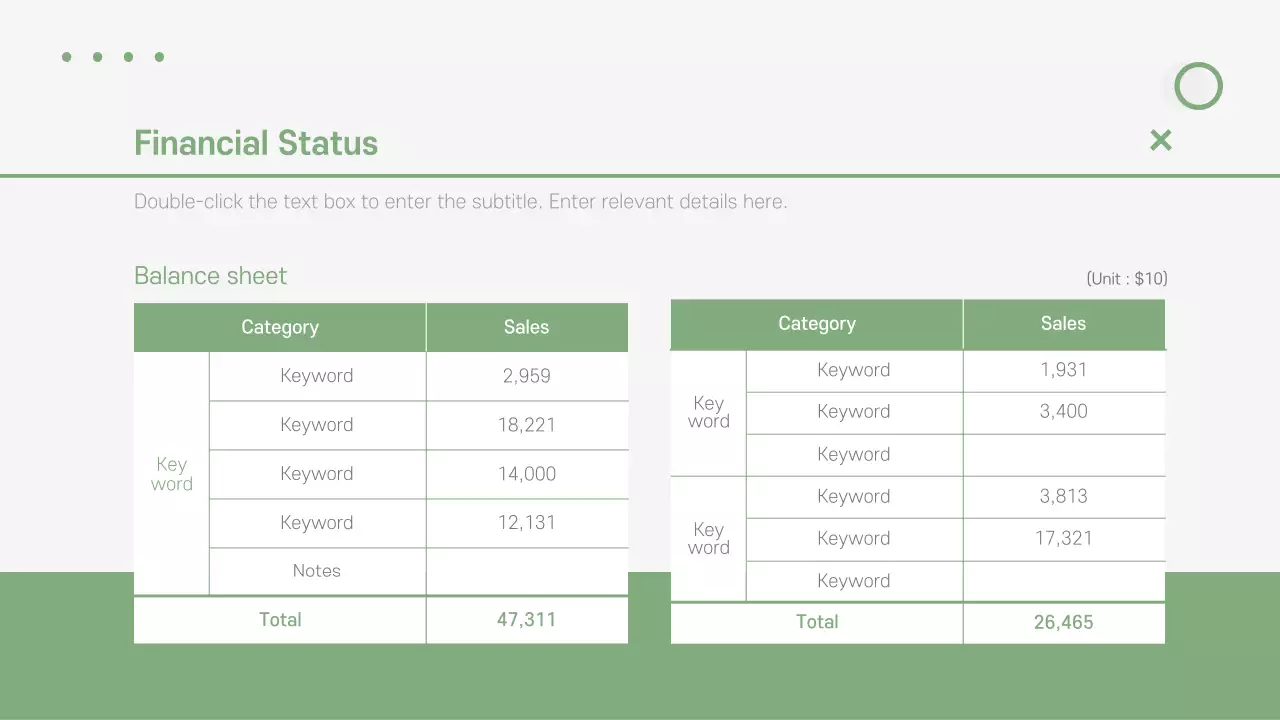1280x720 pixels.
Task: Click the Unit : $10 label
Action: pos(1126,279)
